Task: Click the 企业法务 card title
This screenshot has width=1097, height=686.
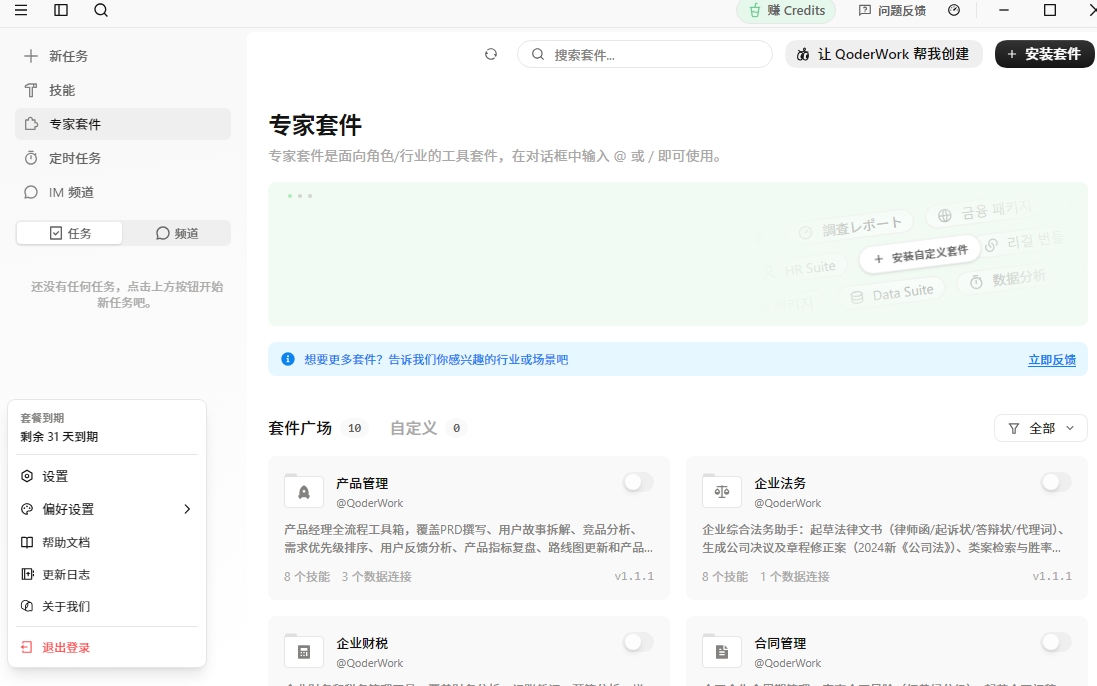Action: (780, 483)
